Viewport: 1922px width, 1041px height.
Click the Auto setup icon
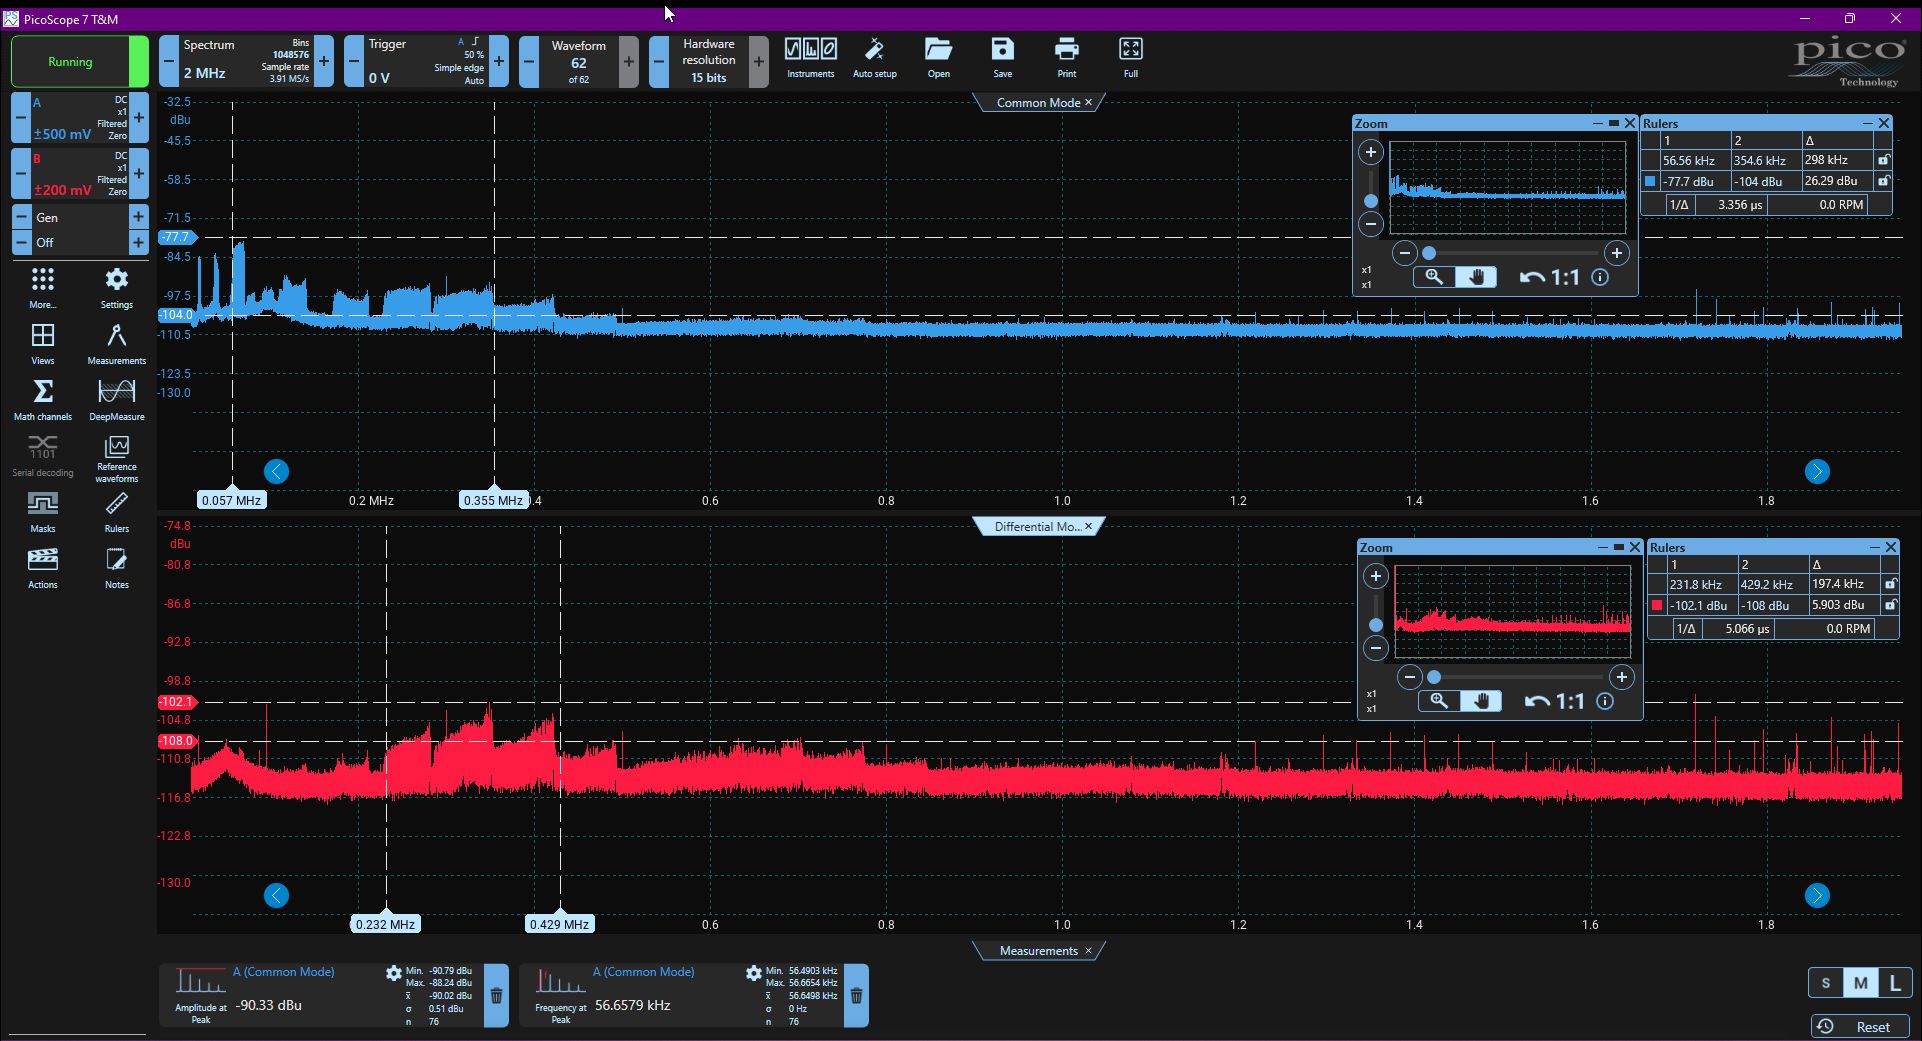click(874, 58)
